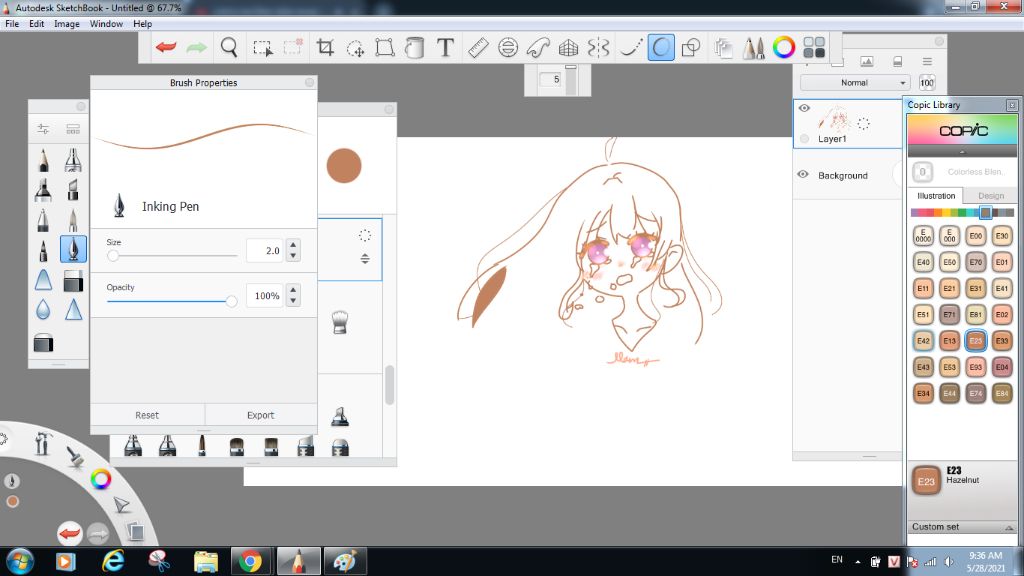Open the Ruler guide tool
The image size is (1024, 576).
pyautogui.click(x=478, y=47)
